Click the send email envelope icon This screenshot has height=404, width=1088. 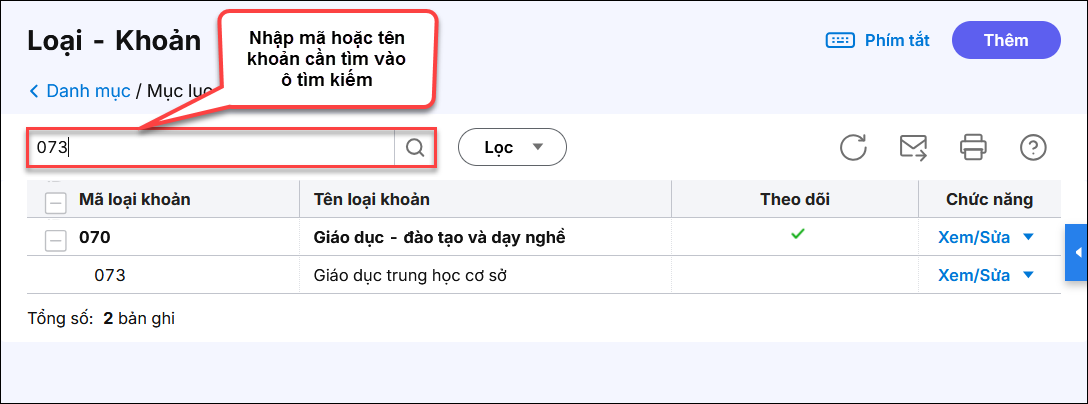pyautogui.click(x=913, y=148)
